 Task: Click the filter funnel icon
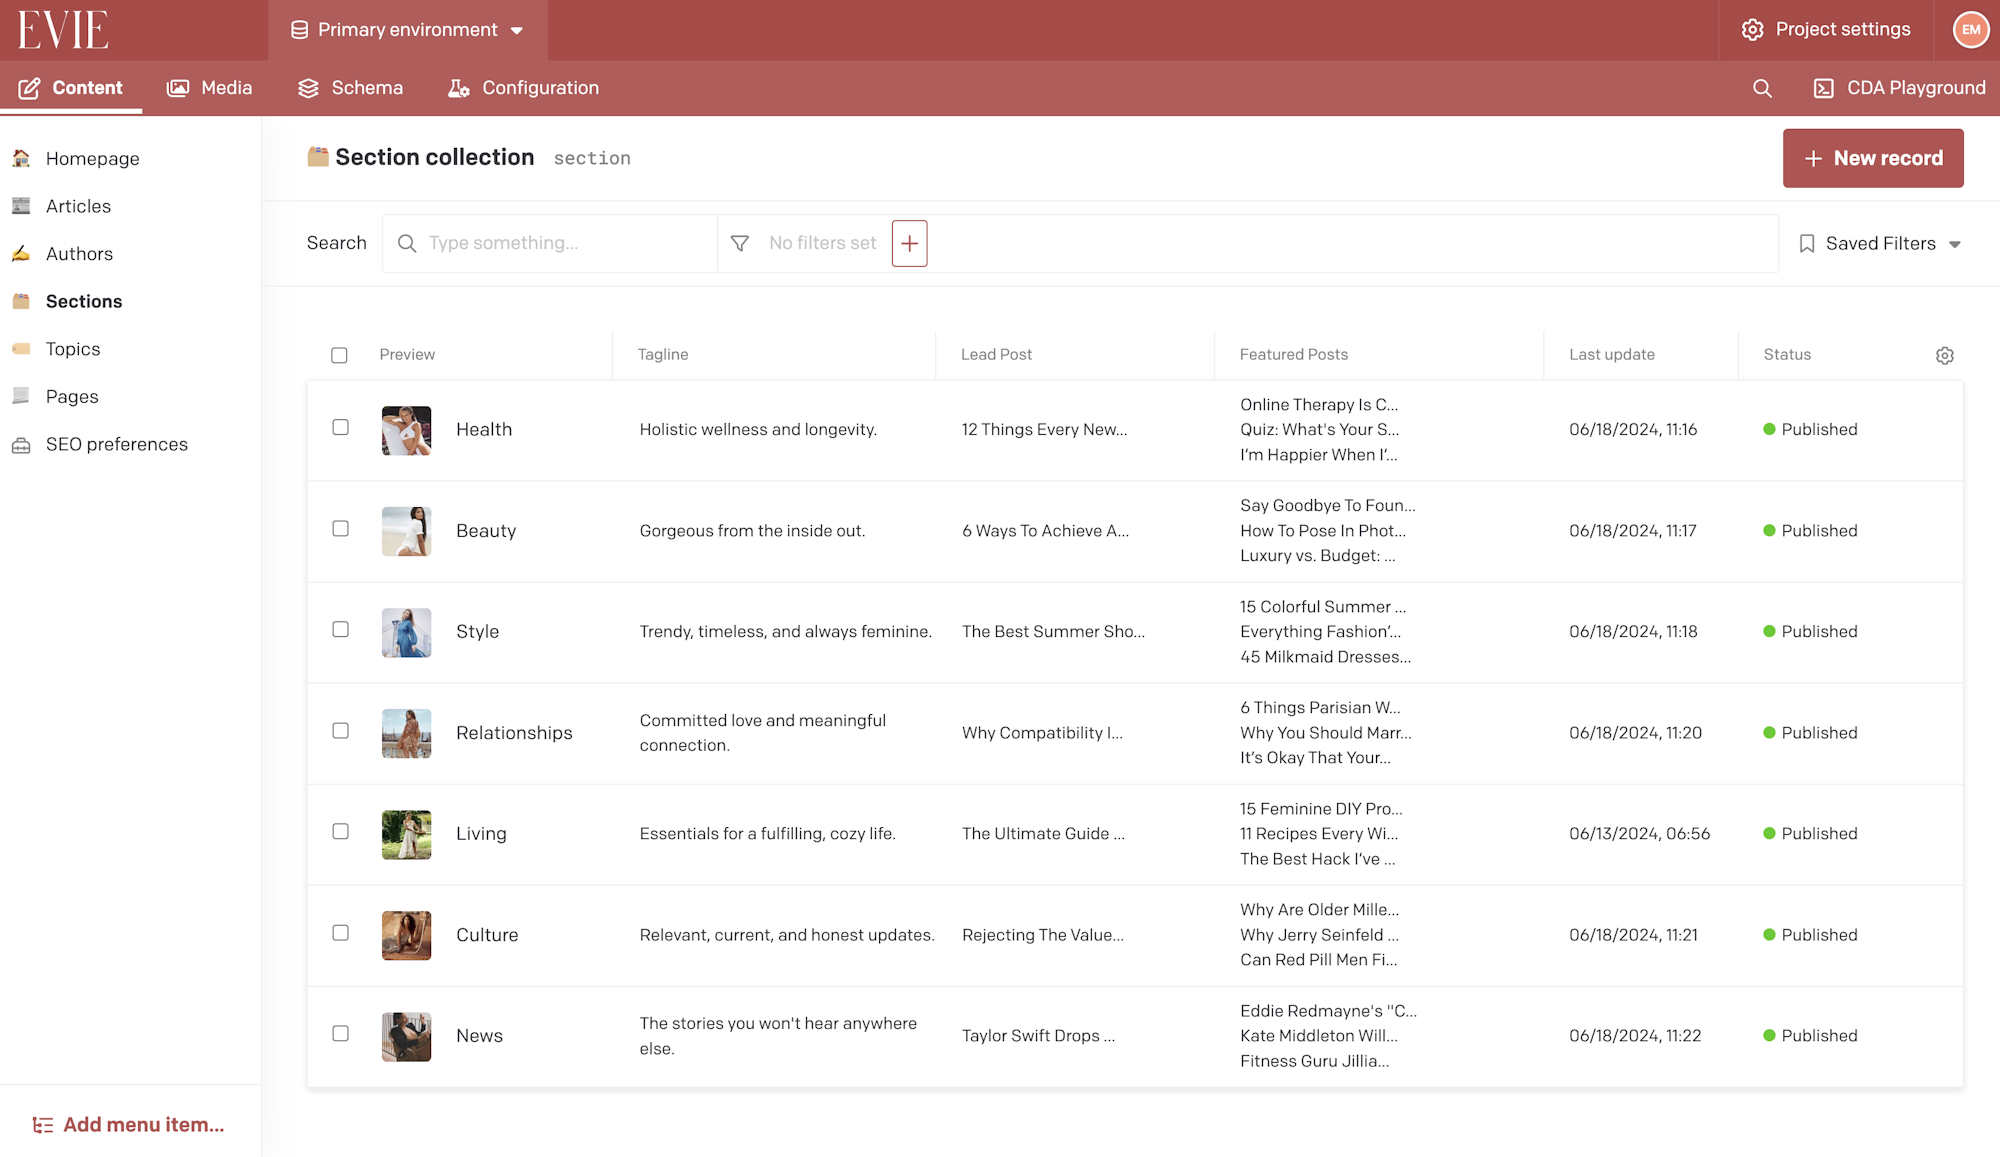[x=740, y=243]
